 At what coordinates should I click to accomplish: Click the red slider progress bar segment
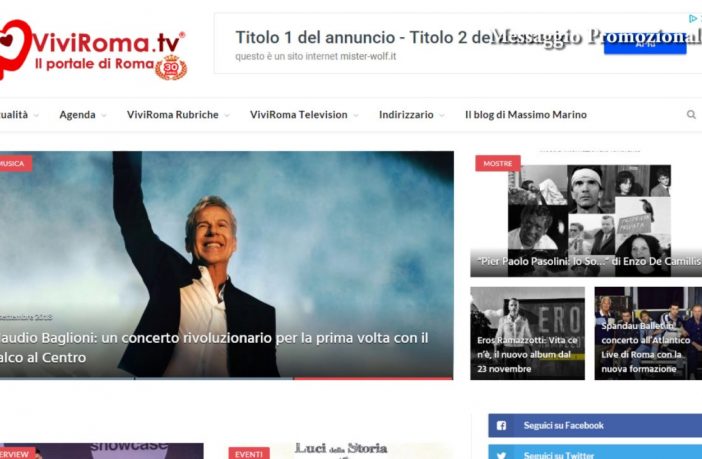tap(373, 378)
